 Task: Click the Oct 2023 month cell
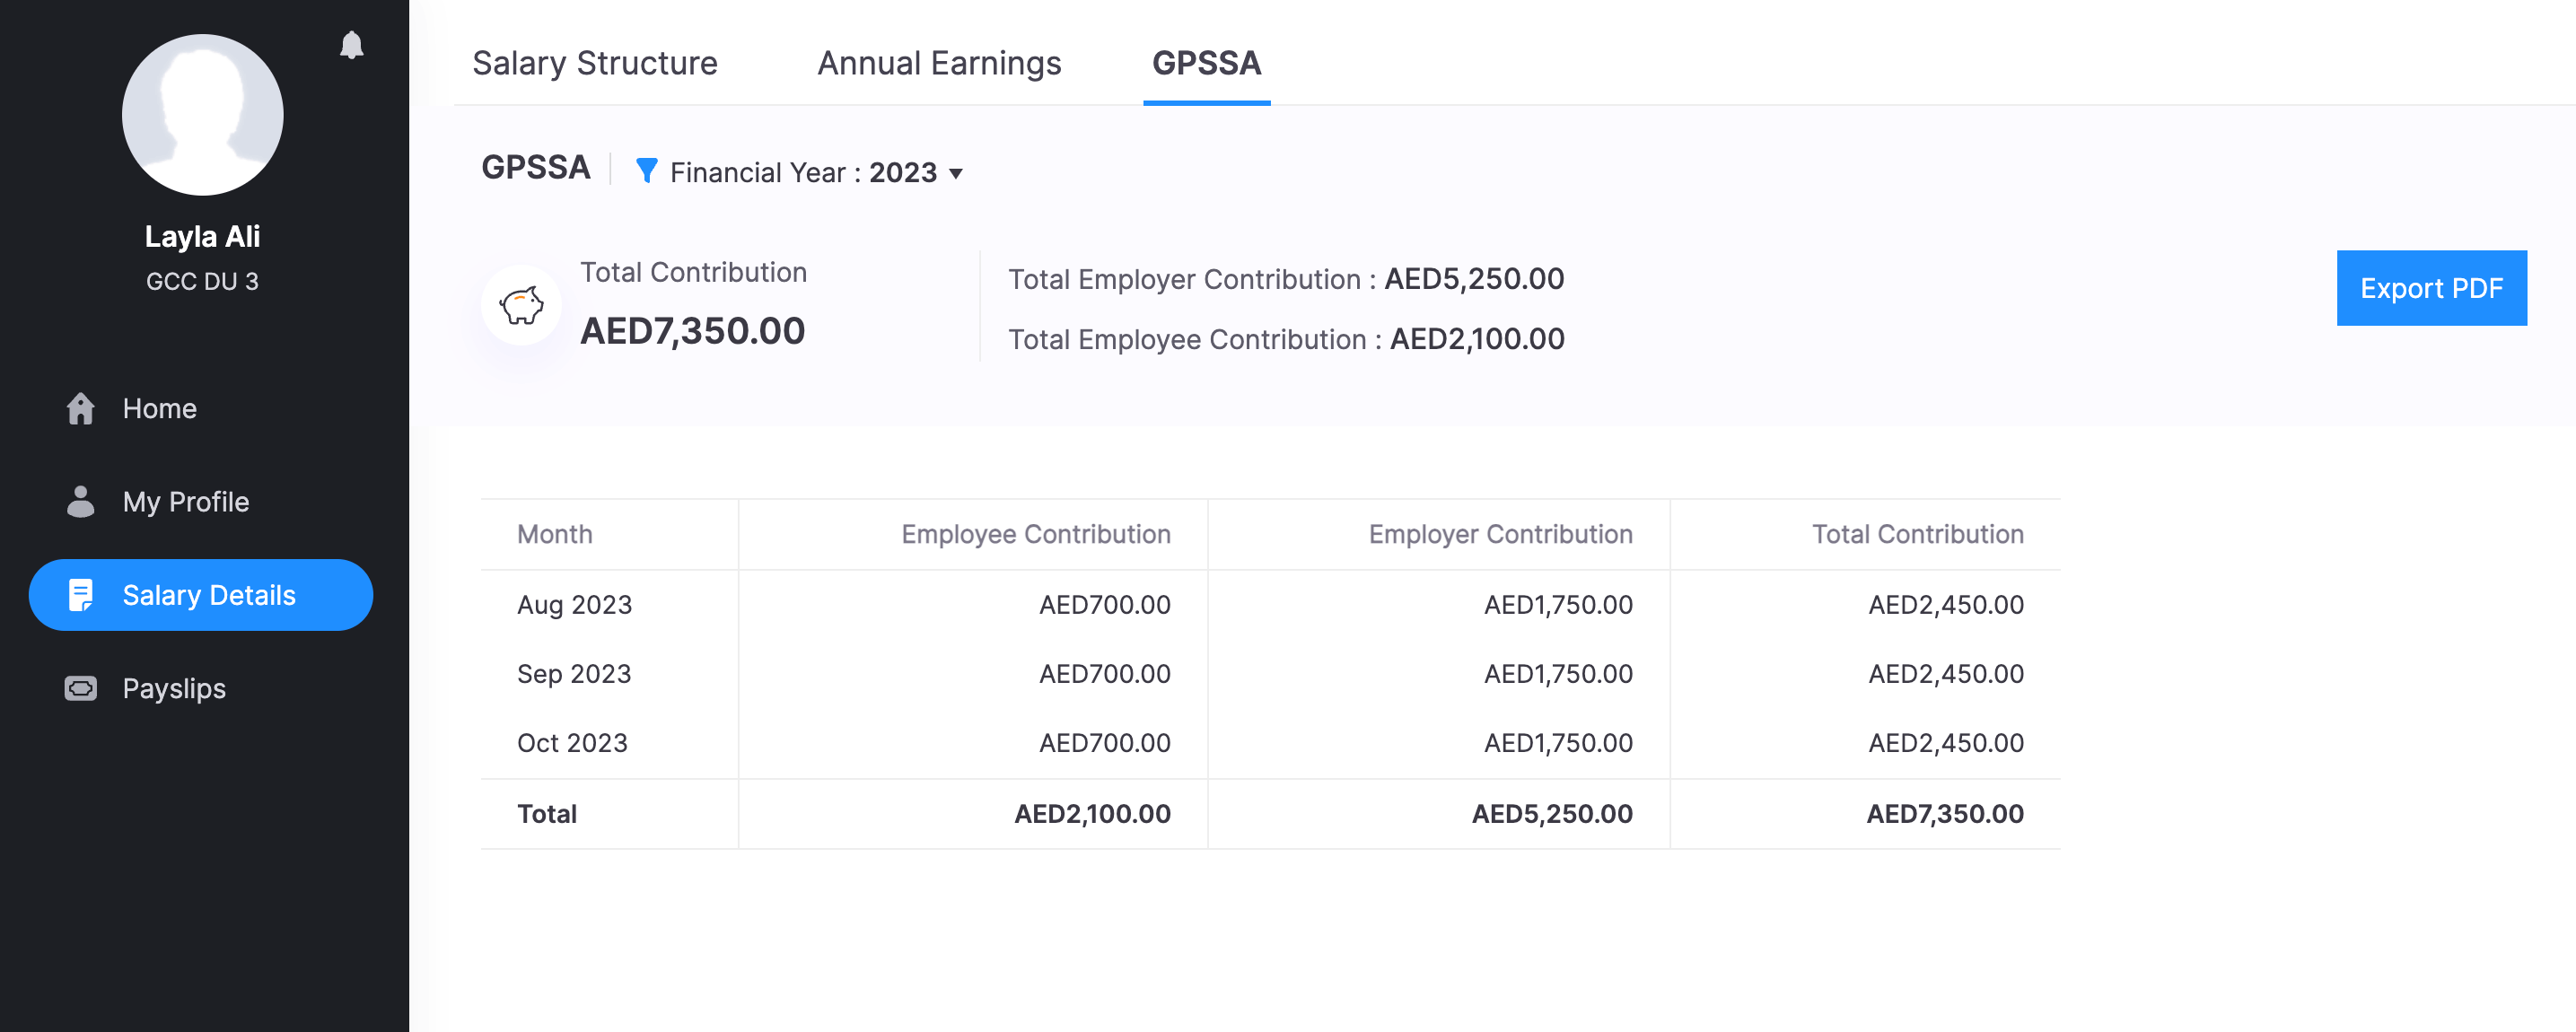[x=572, y=742]
